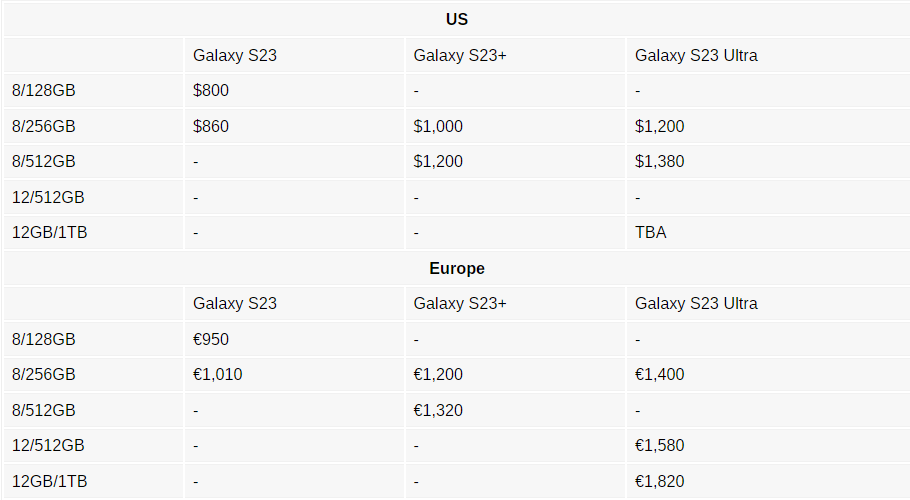This screenshot has height=500, width=910.
Task: Select the €1,010 Galaxy S23 price
Action: pyautogui.click(x=218, y=375)
